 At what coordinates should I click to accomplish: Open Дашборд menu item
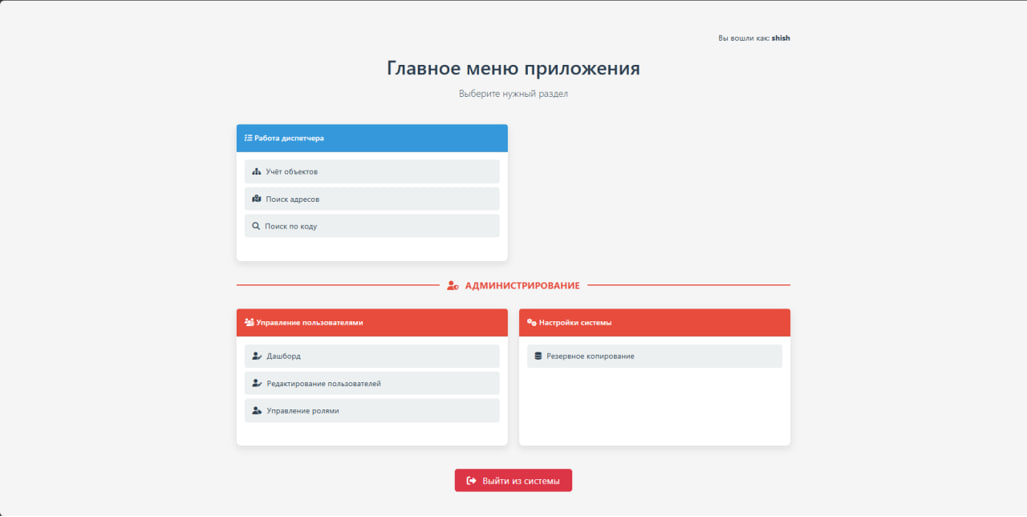[x=372, y=356]
